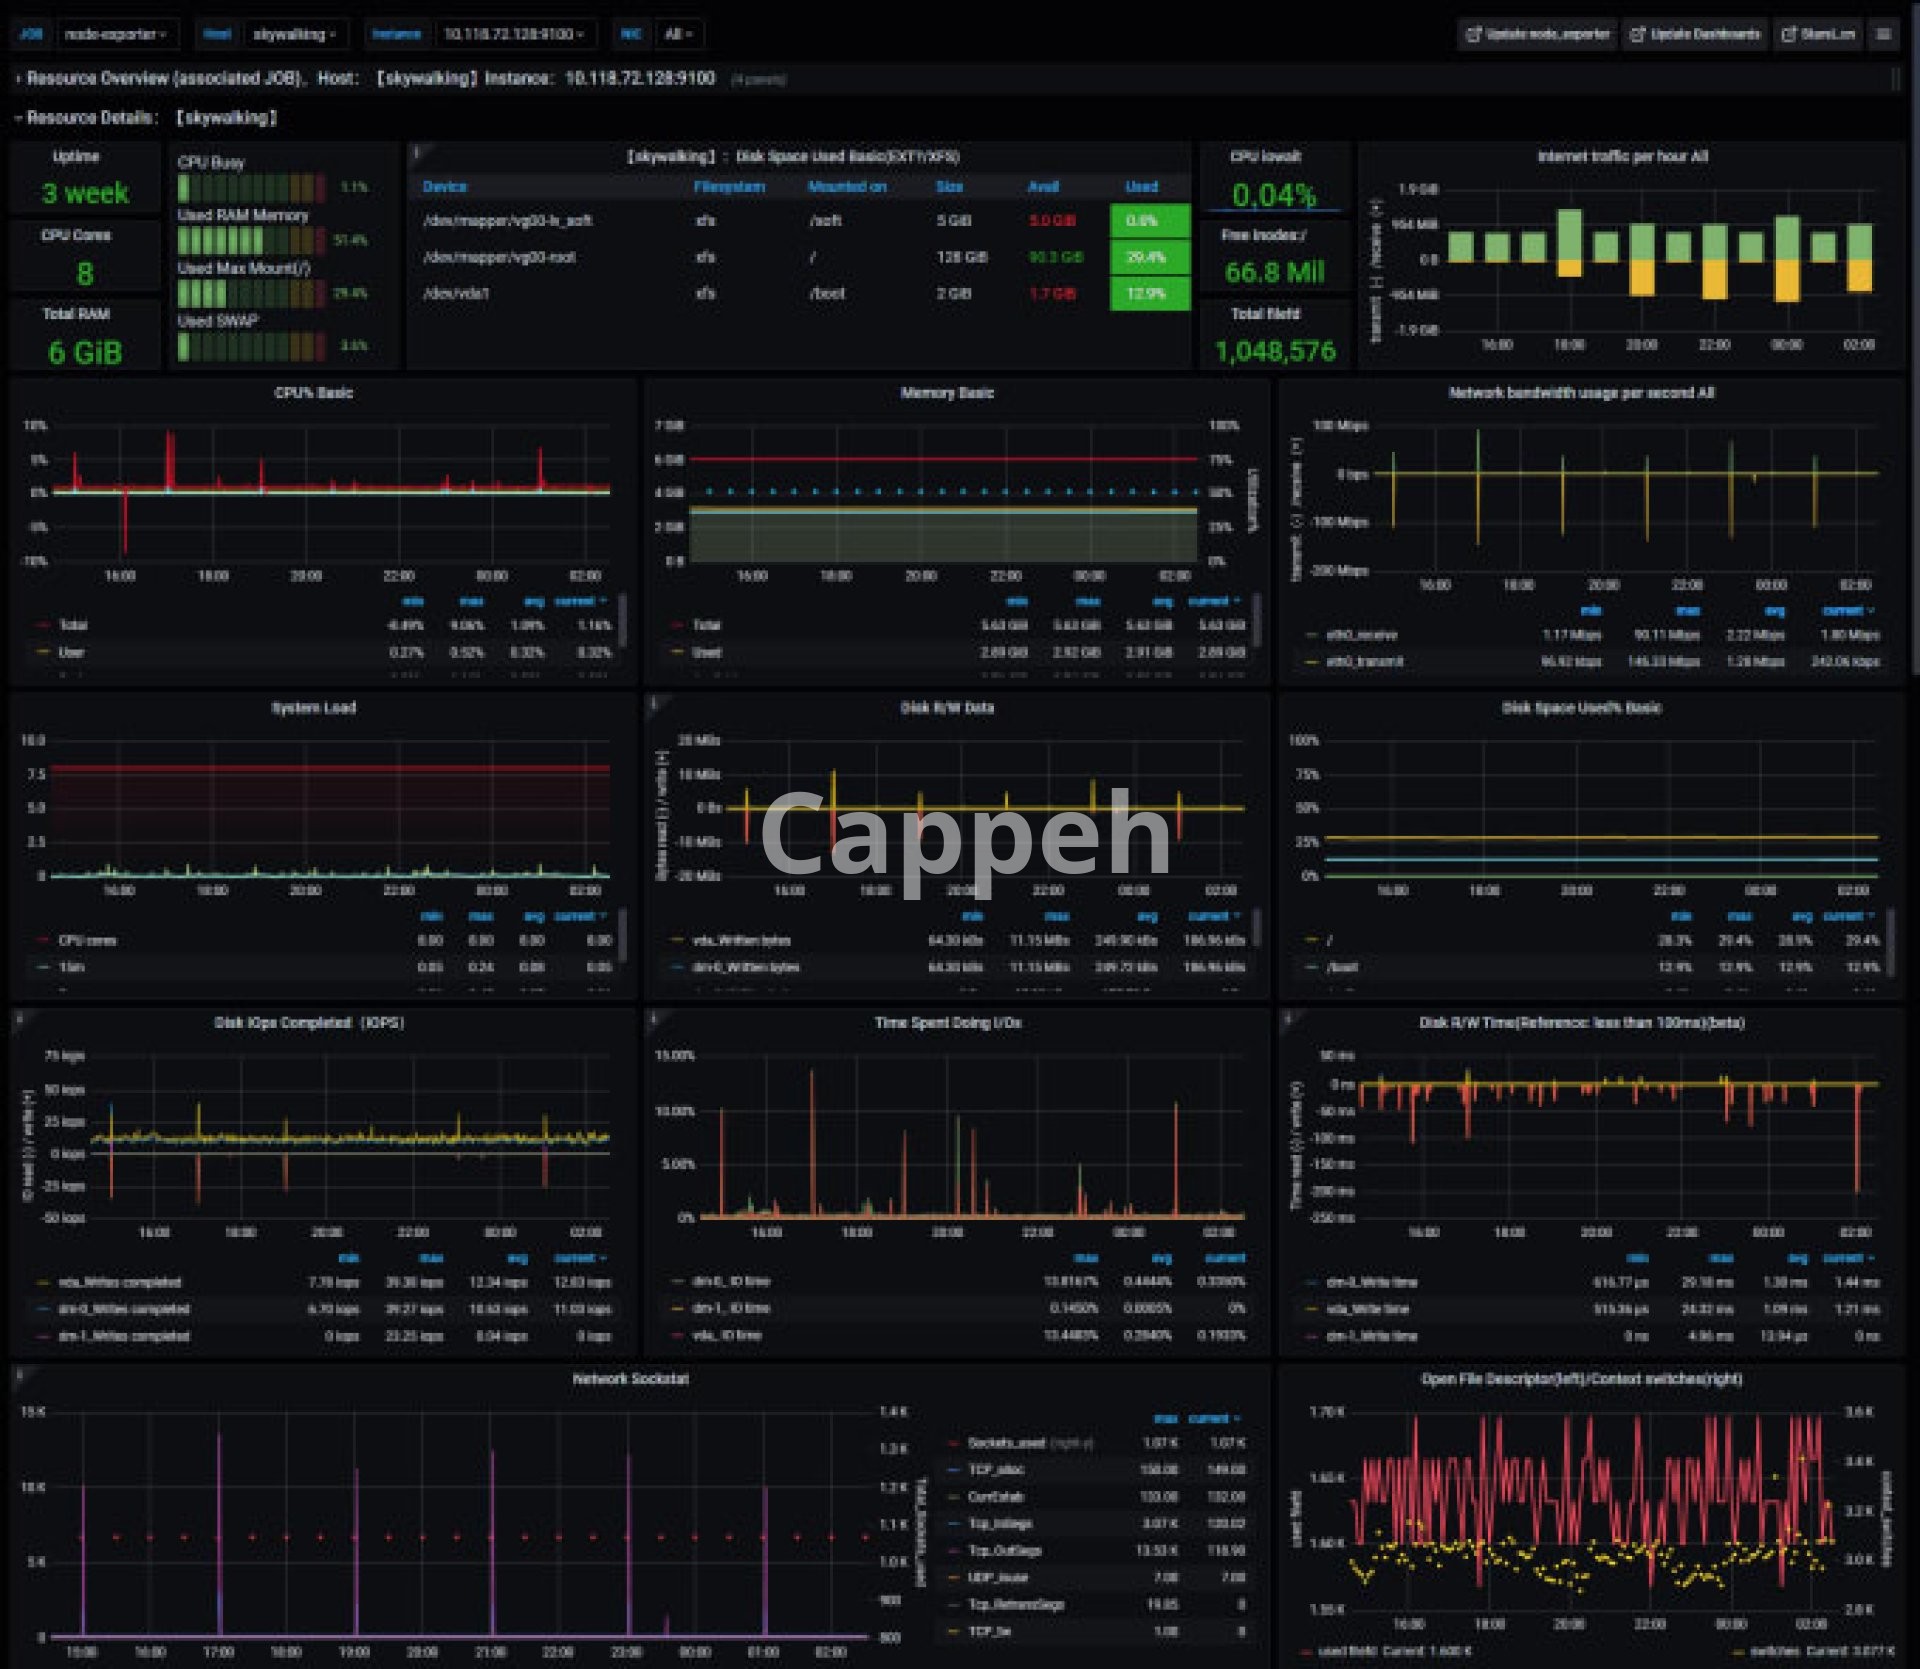Toggle /boot series in Disk Space Used% legend
The width and height of the screenshot is (1920, 1669).
[x=1341, y=967]
